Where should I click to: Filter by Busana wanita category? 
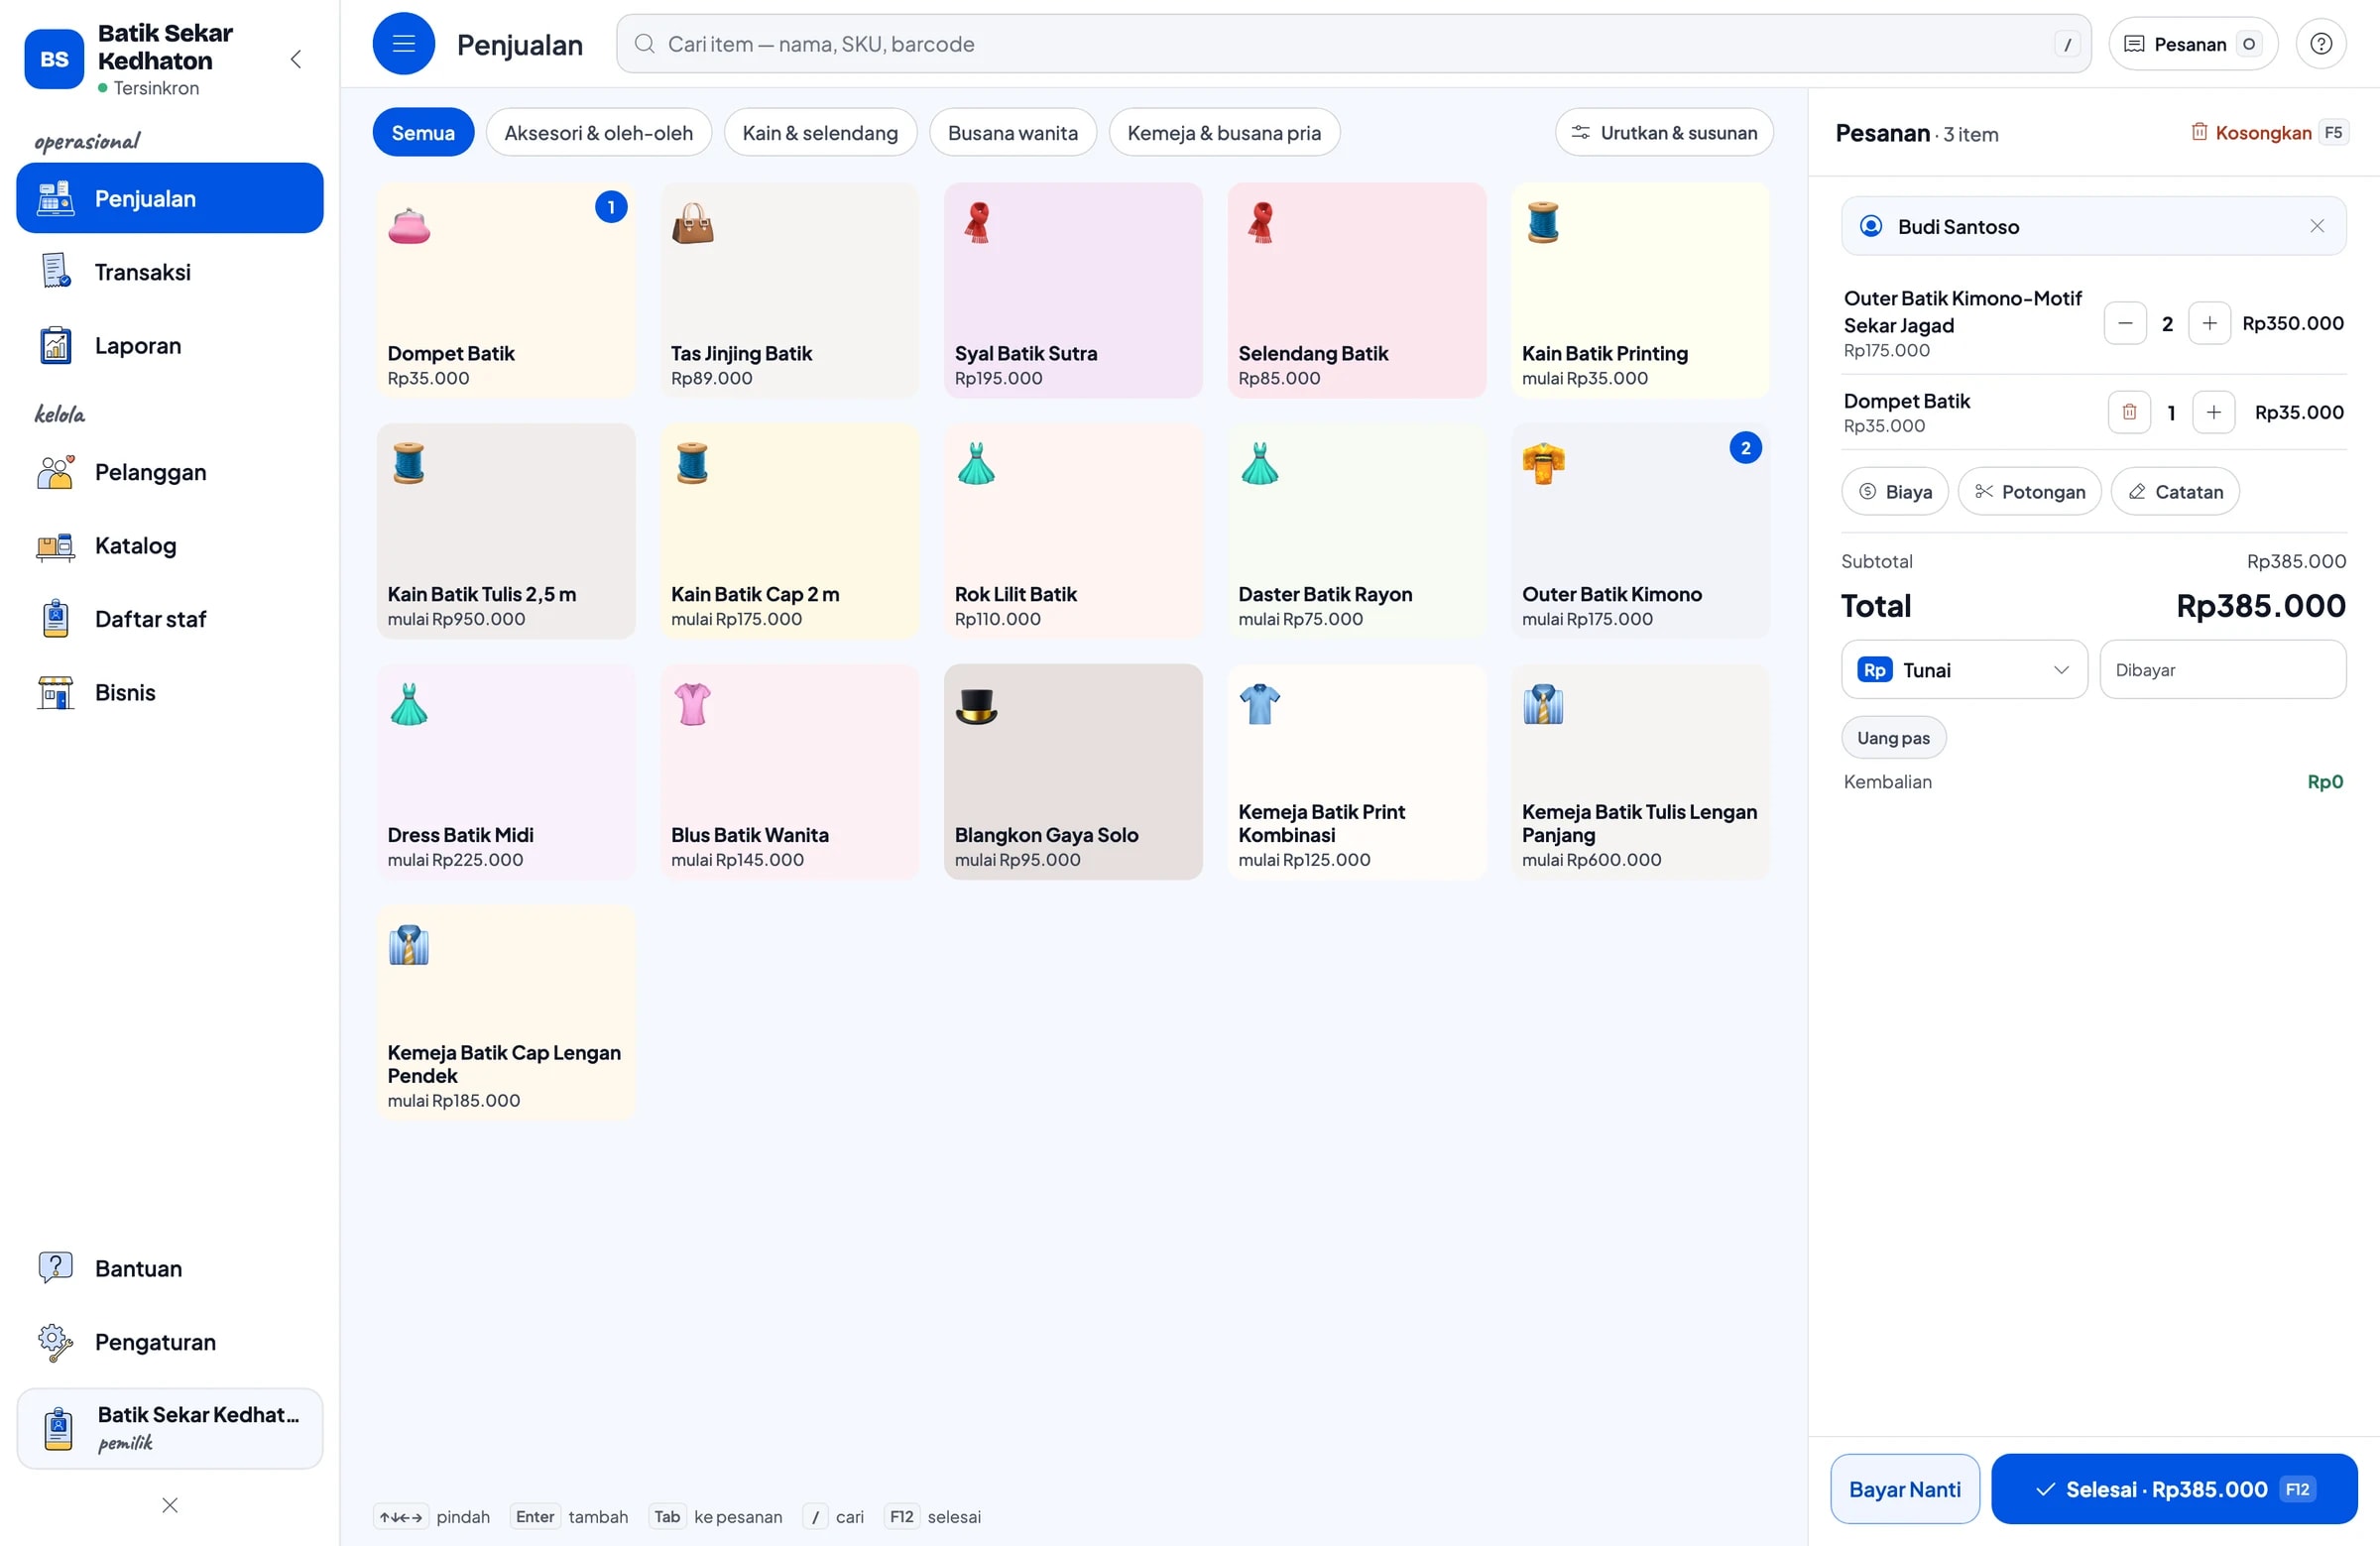click(x=1012, y=133)
